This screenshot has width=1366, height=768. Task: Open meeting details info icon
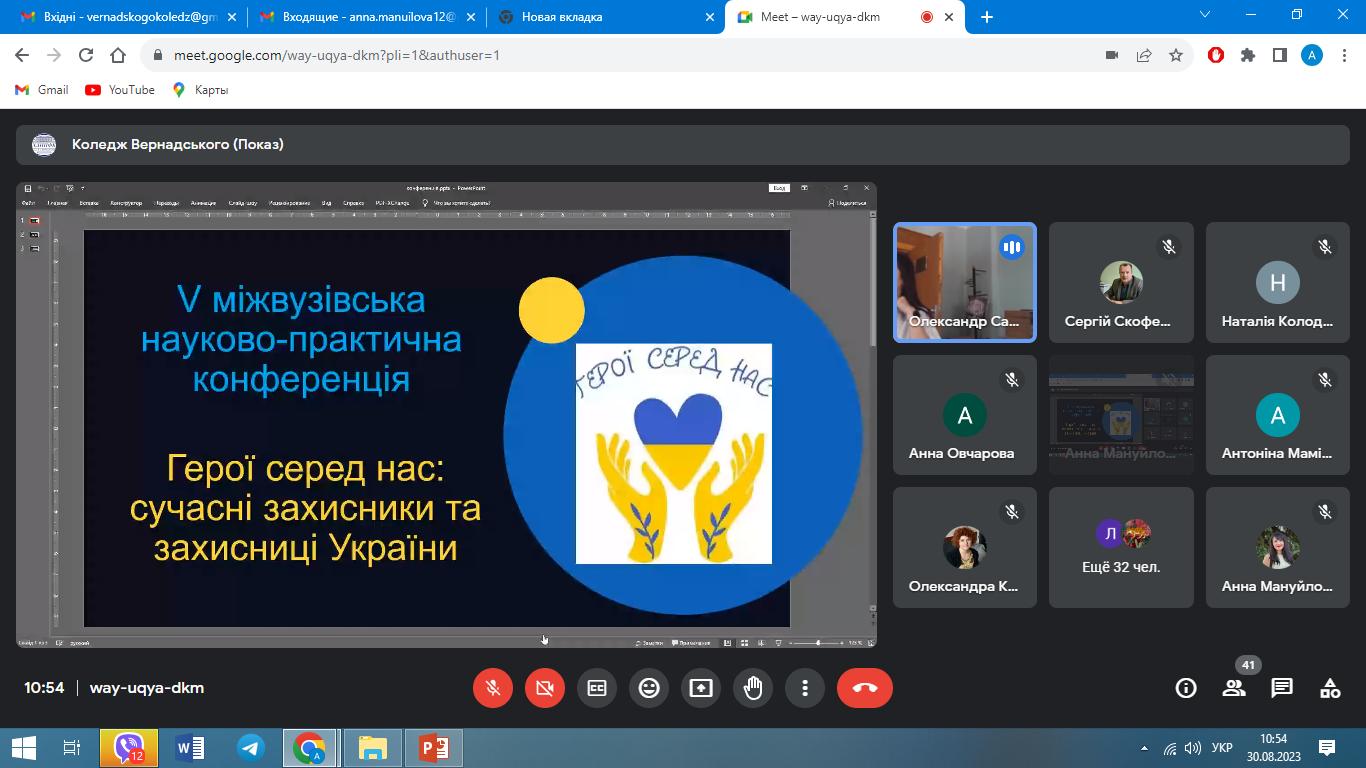tap(1186, 688)
